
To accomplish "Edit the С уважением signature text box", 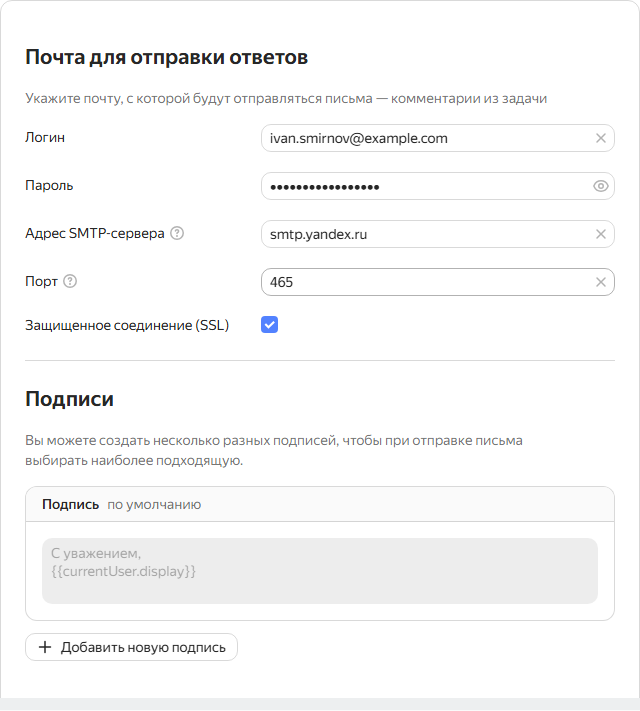I will [x=320, y=571].
